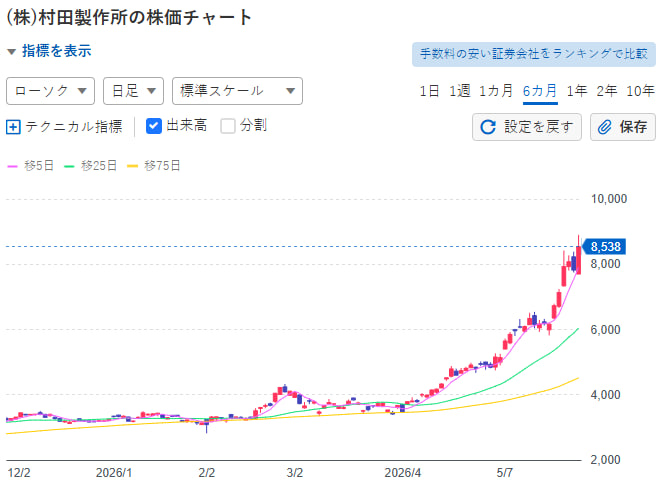Open the 日足 interval dropdown
The height and width of the screenshot is (490, 665).
coord(133,91)
